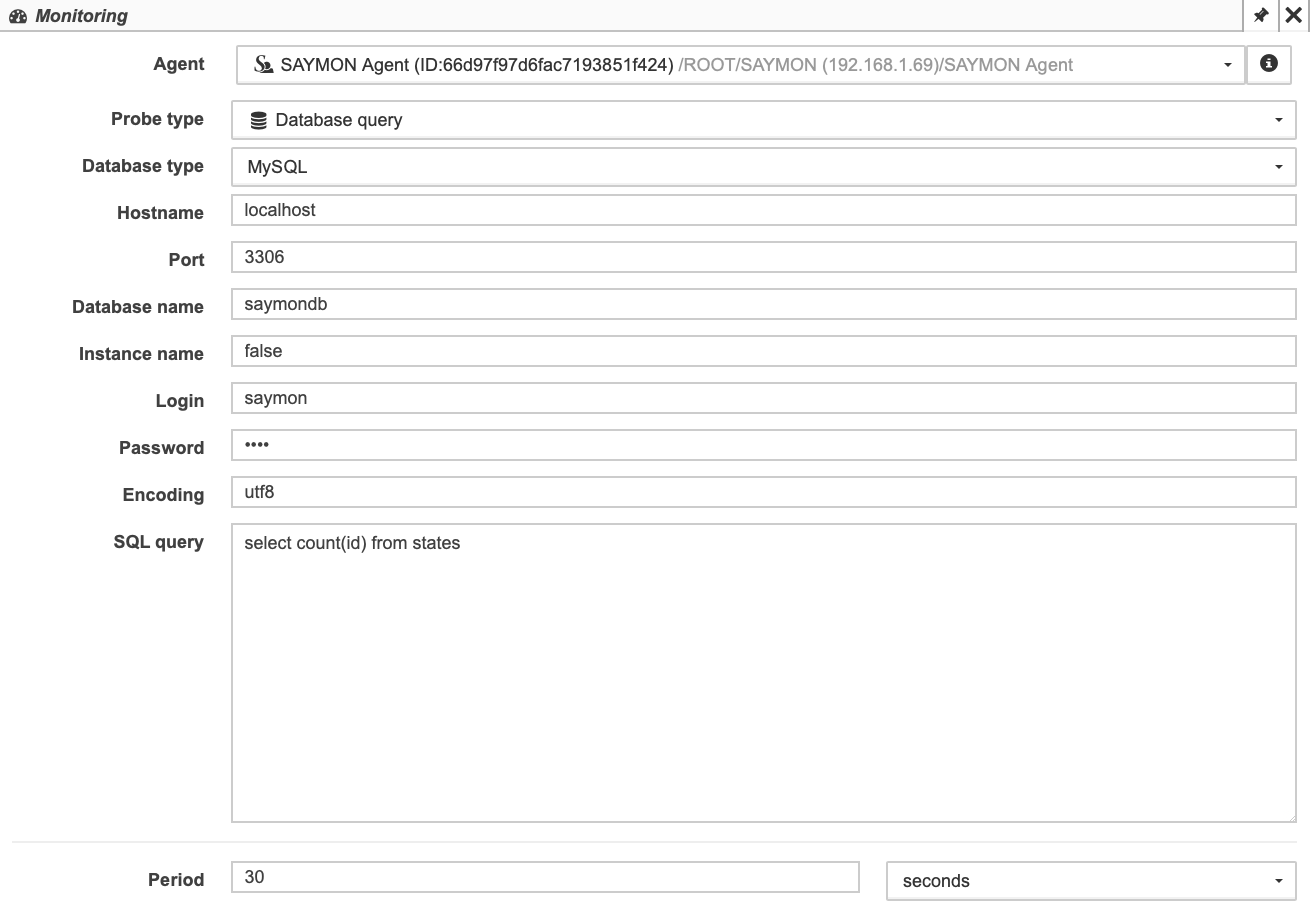
Task: Close the Monitoring panel
Action: (1293, 15)
